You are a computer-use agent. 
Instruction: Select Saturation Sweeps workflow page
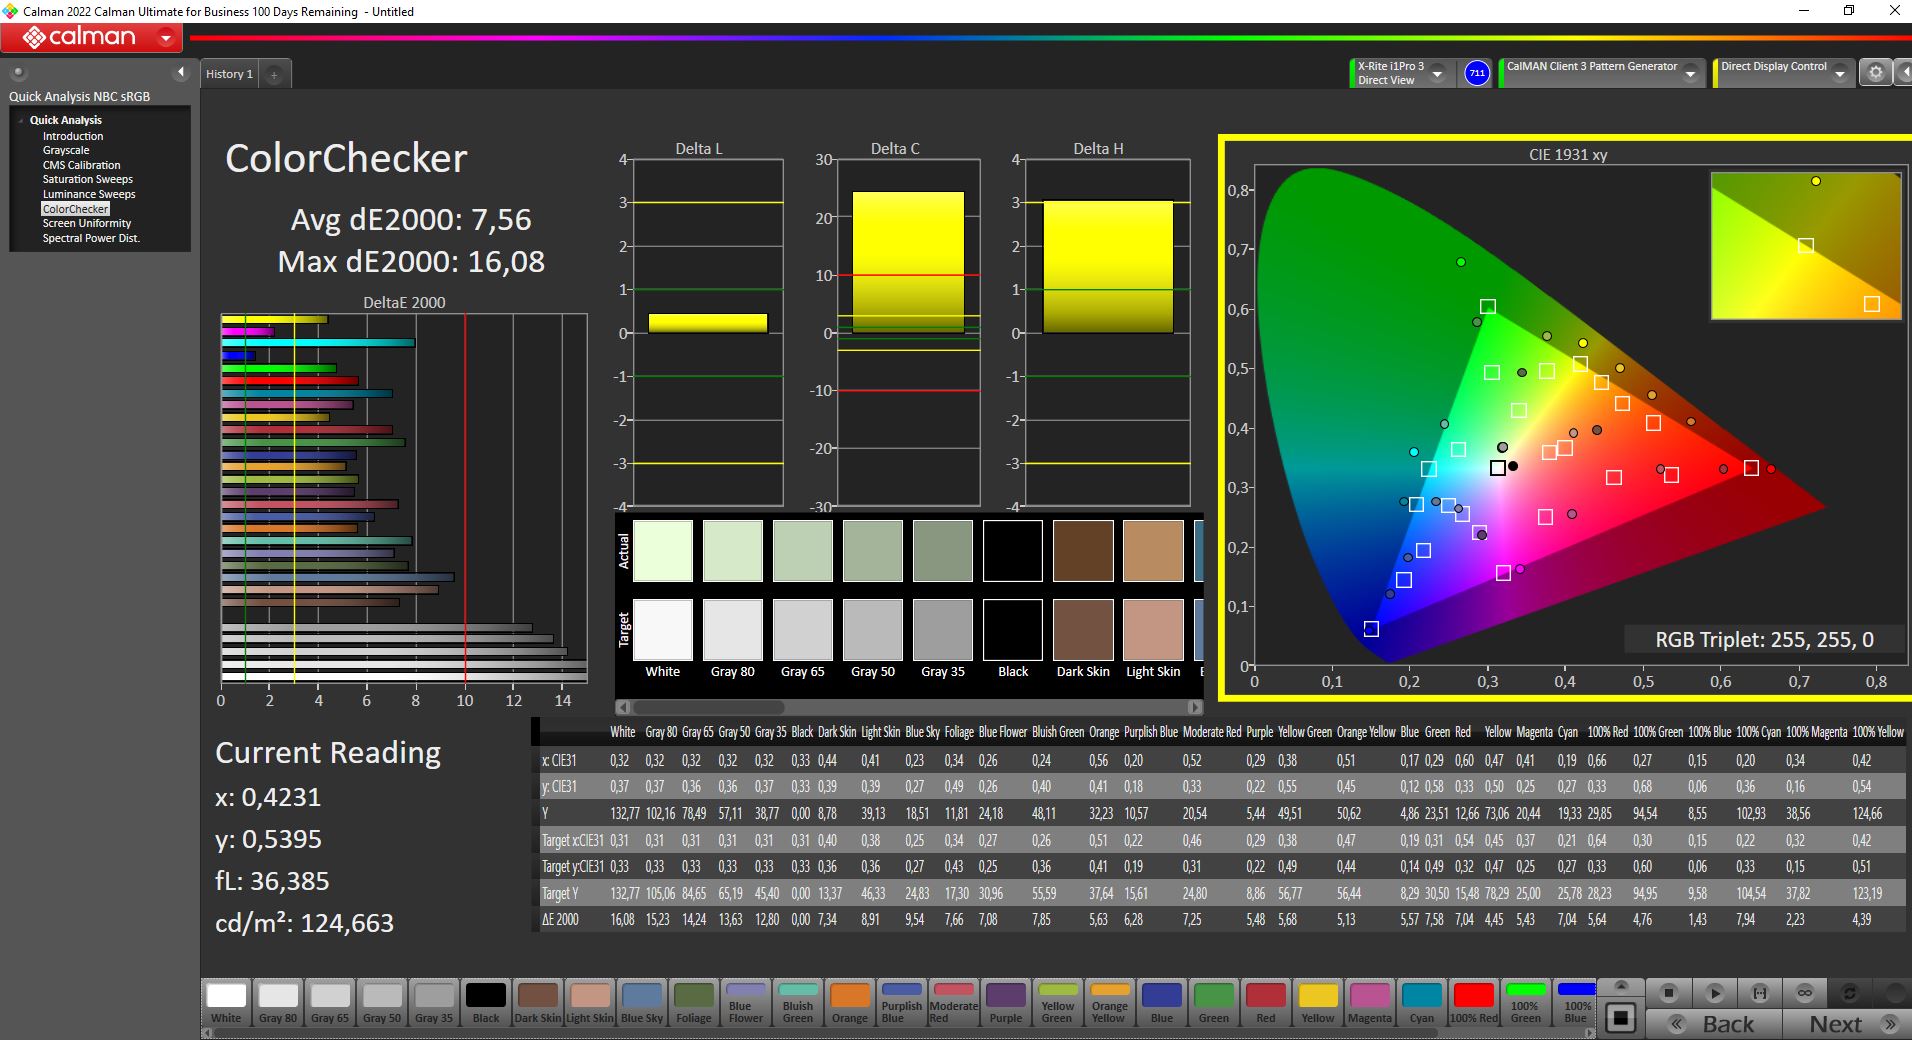pyautogui.click(x=87, y=179)
